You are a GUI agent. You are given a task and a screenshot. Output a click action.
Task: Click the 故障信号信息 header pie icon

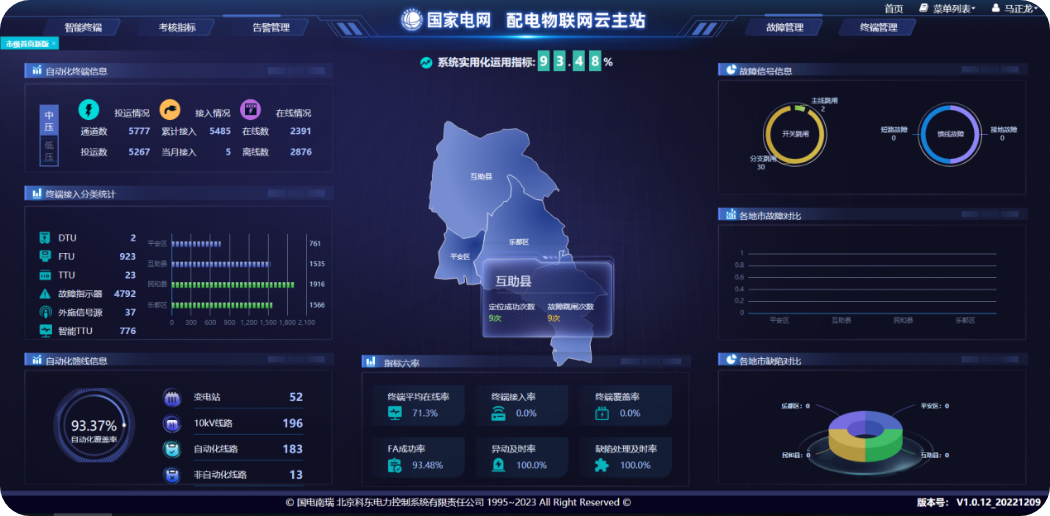point(730,70)
